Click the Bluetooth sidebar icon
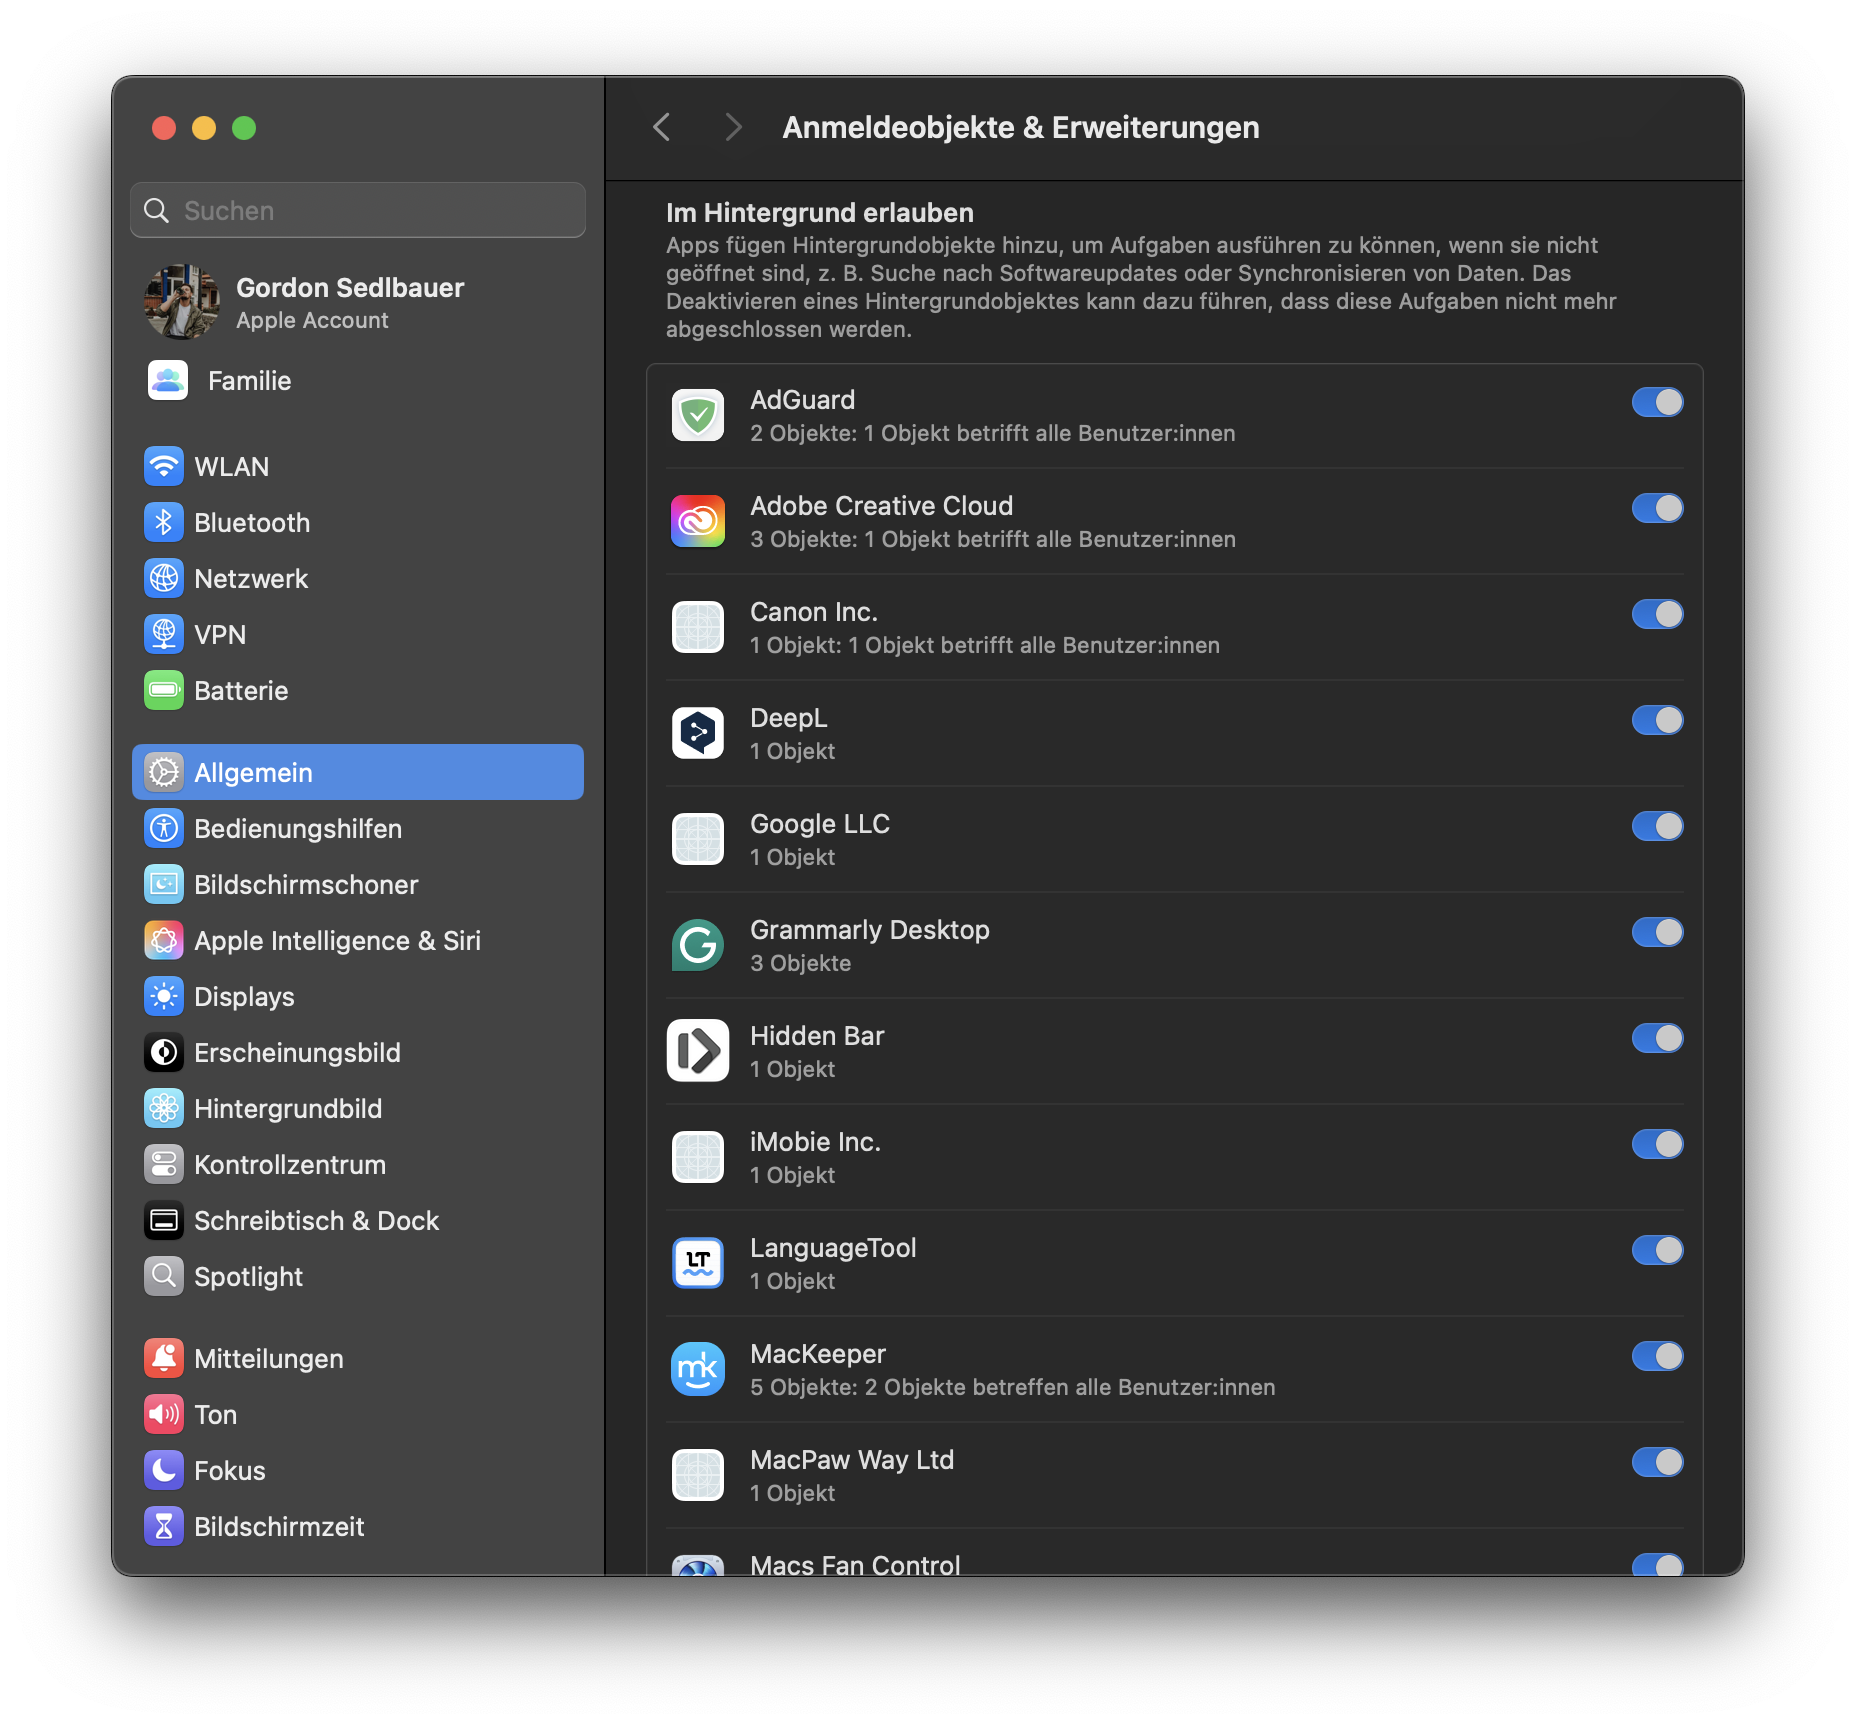 [x=164, y=522]
